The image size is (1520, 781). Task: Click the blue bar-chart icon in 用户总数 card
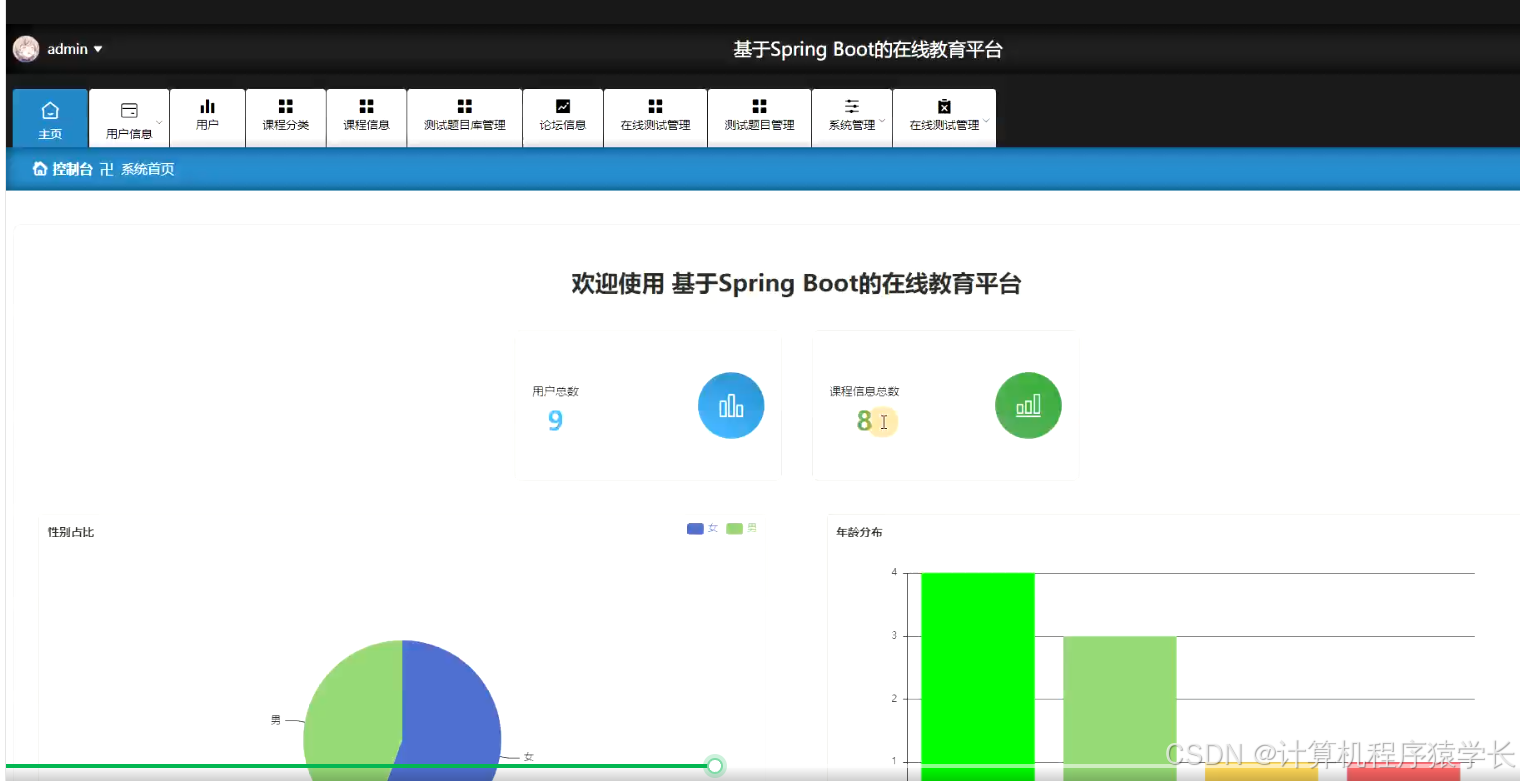[x=731, y=405]
